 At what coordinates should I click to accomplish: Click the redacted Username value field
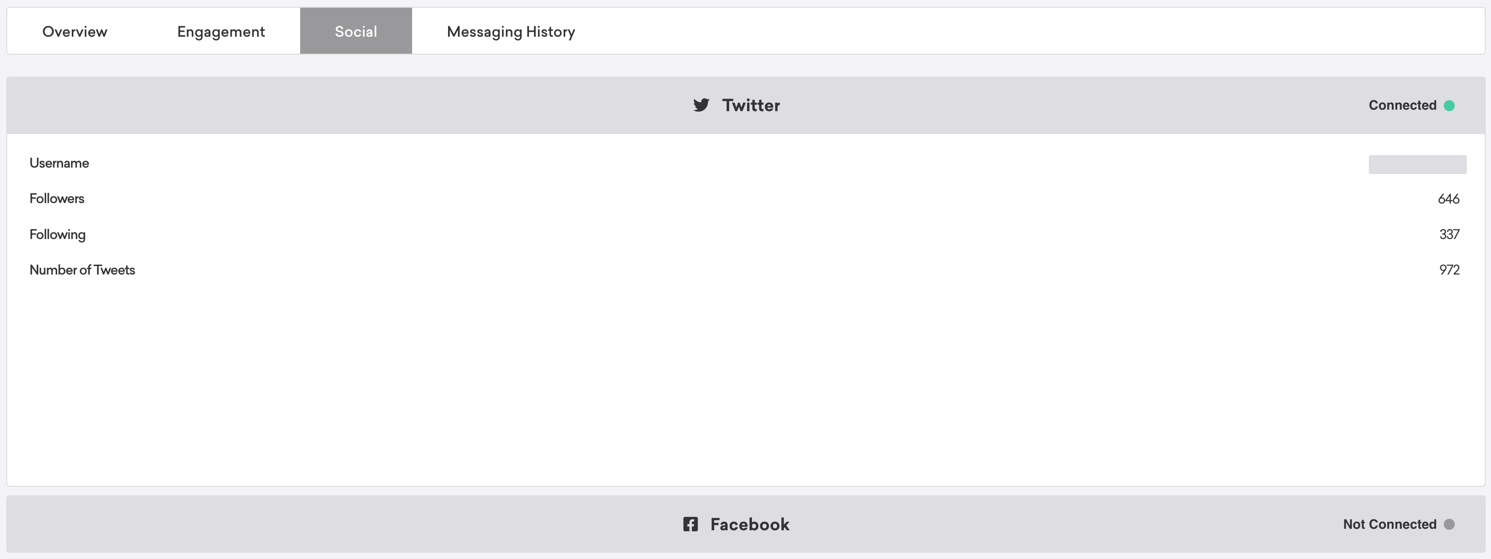coord(1417,164)
